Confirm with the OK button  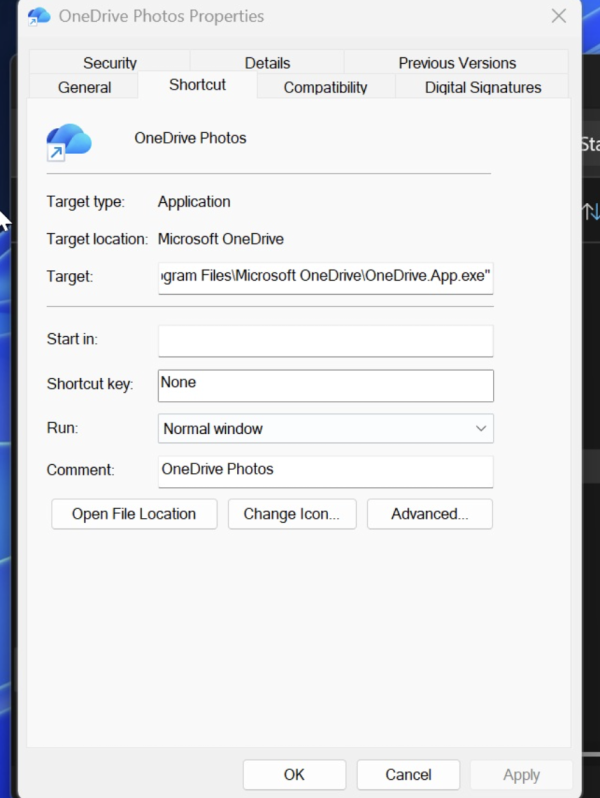tap(294, 775)
